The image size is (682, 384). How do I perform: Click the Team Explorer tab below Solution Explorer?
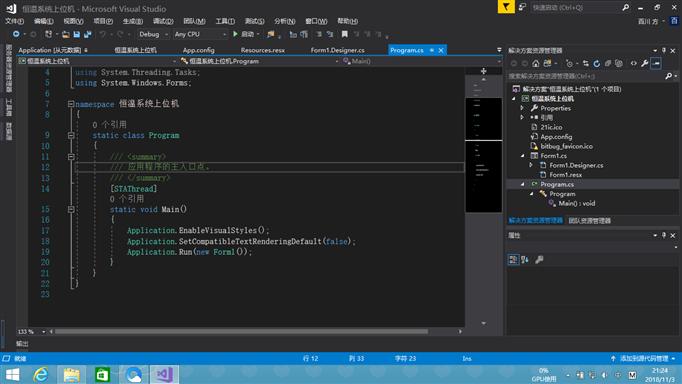pyautogui.click(x=589, y=220)
